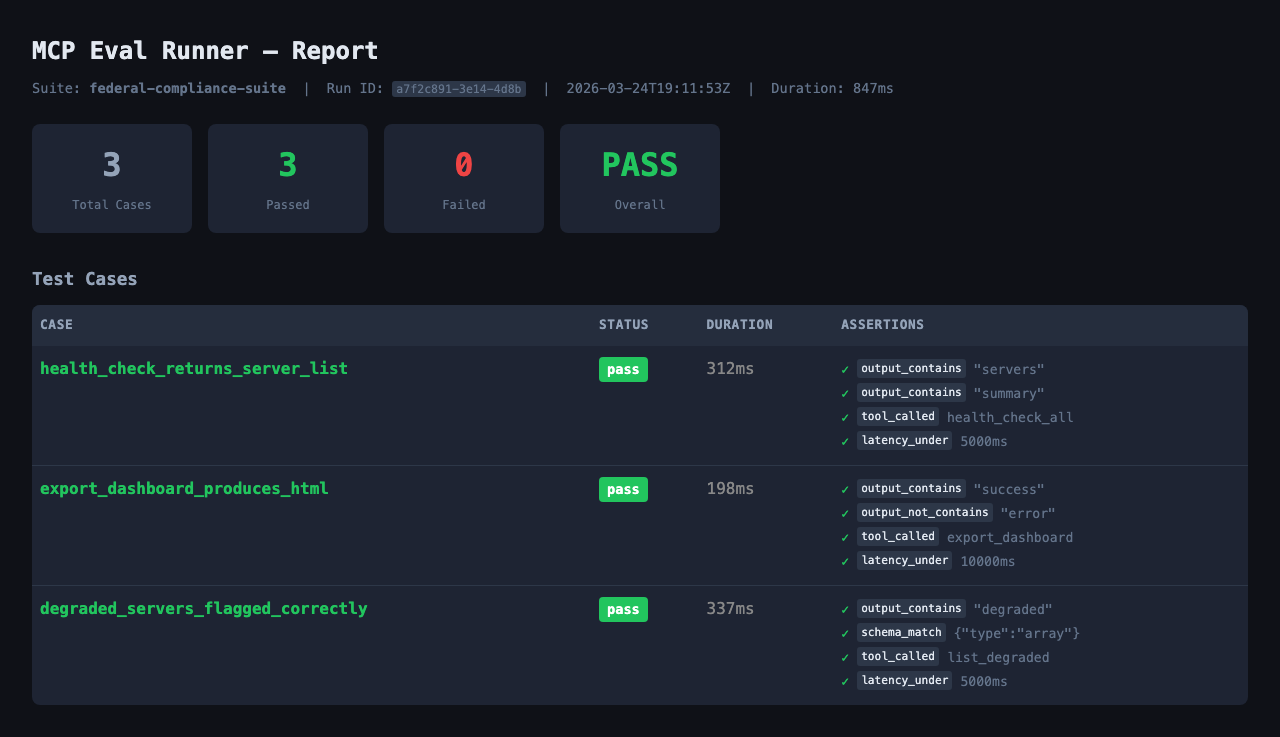The image size is (1280, 737).
Task: Expand the health_check_returns_server_list test case
Action: coord(194,368)
